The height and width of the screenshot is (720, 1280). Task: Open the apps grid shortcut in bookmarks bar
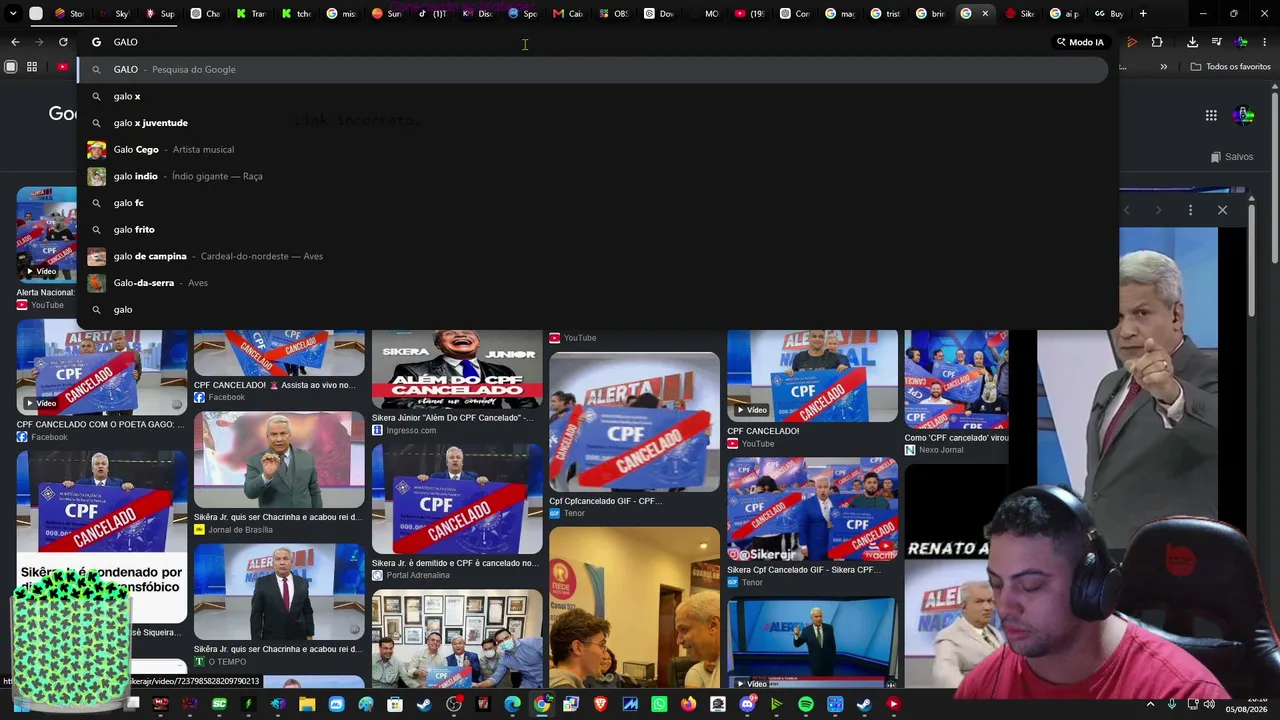[32, 67]
